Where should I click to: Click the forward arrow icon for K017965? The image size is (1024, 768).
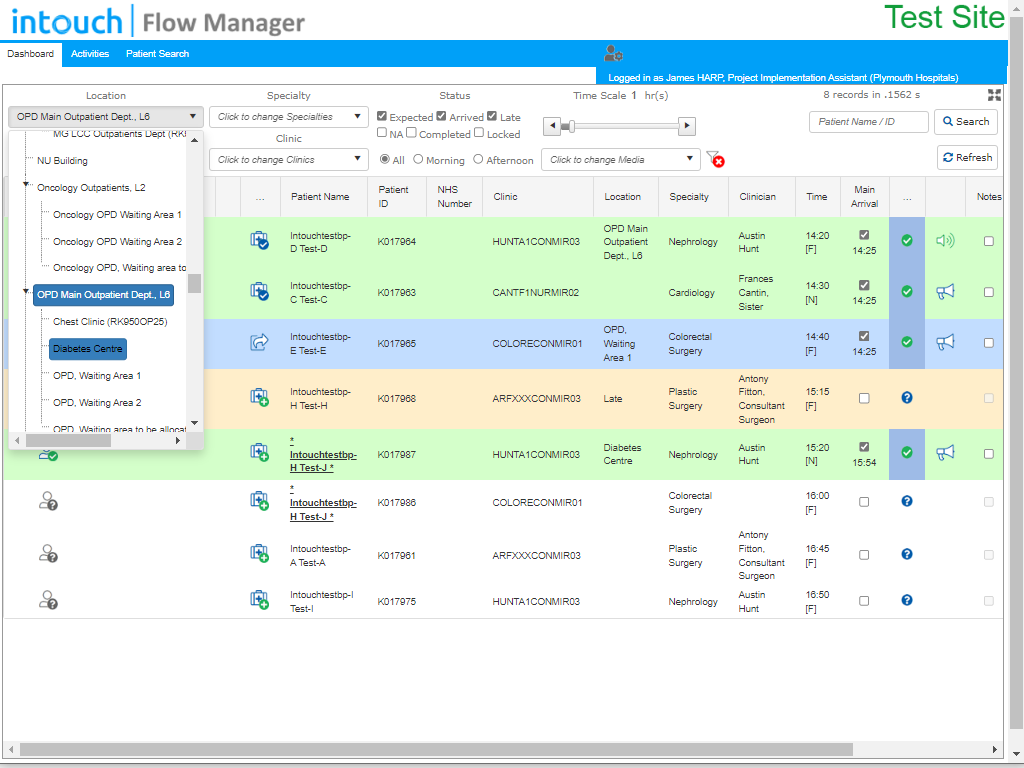259,342
